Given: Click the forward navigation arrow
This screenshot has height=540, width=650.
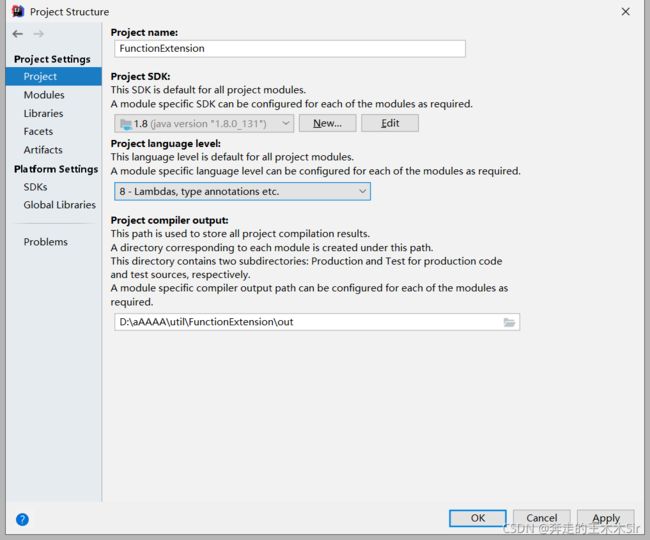Looking at the screenshot, I should [39, 34].
